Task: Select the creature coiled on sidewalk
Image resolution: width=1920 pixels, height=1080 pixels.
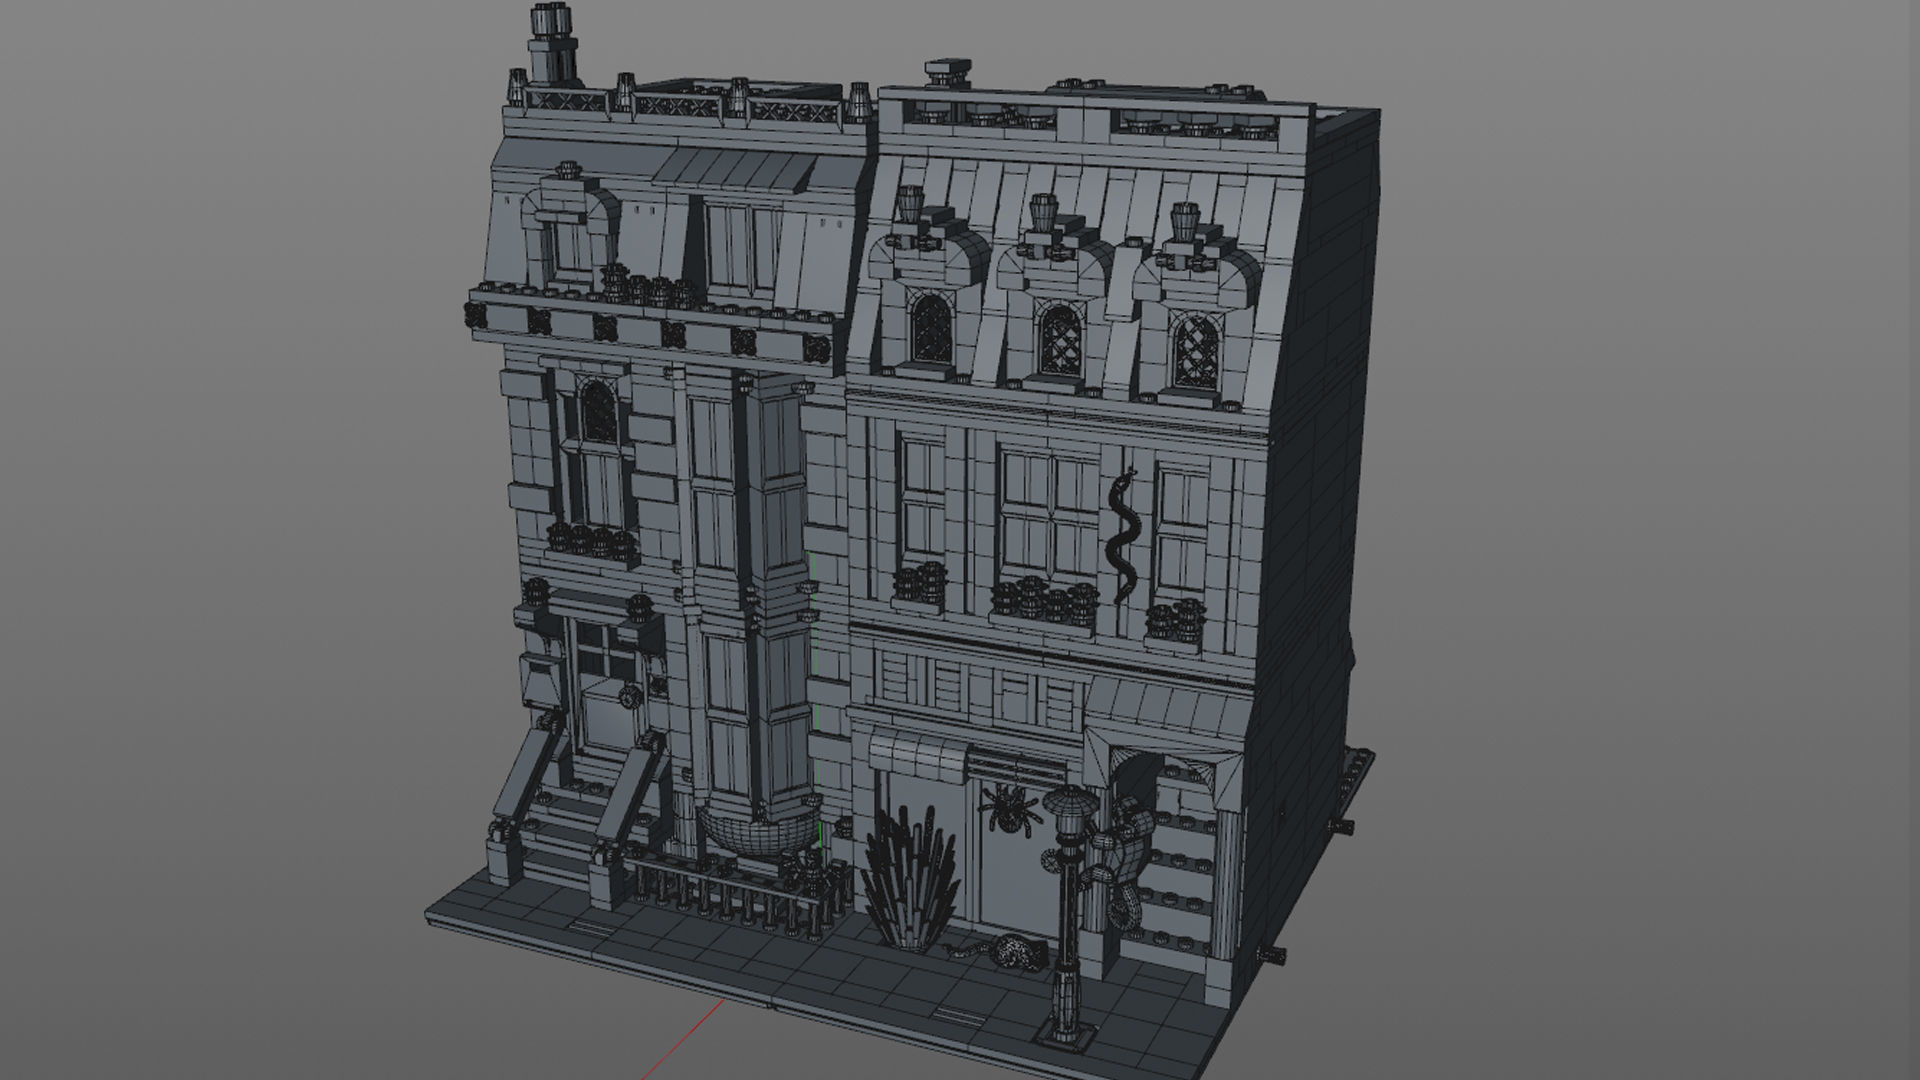Action: coord(1015,950)
